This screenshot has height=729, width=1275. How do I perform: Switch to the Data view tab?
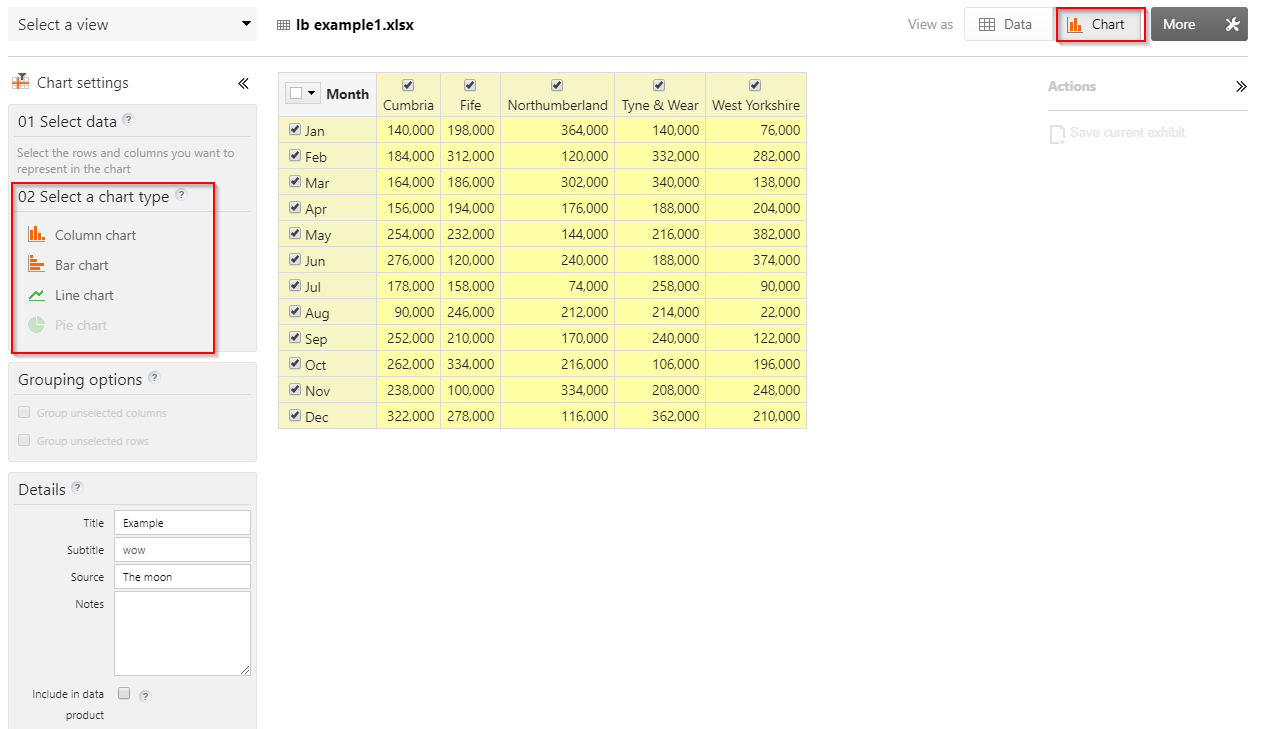(x=1008, y=24)
